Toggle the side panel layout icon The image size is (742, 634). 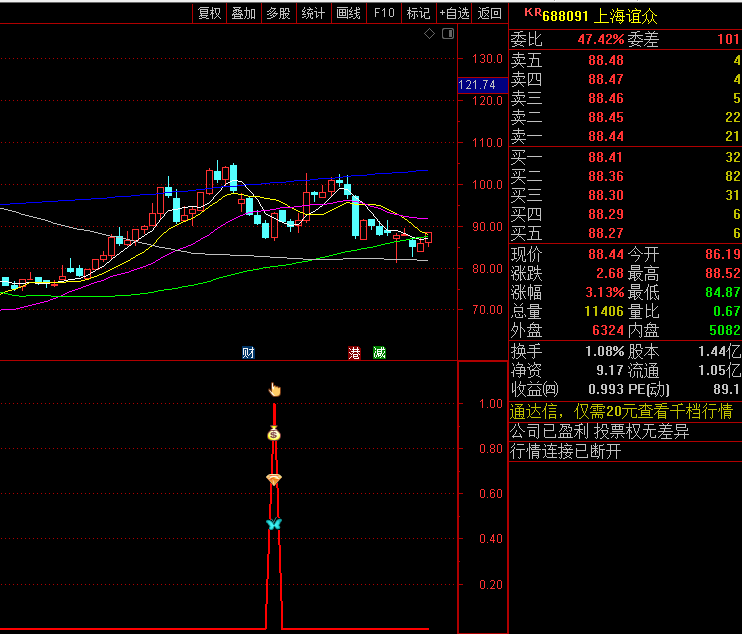pyautogui.click(x=448, y=34)
